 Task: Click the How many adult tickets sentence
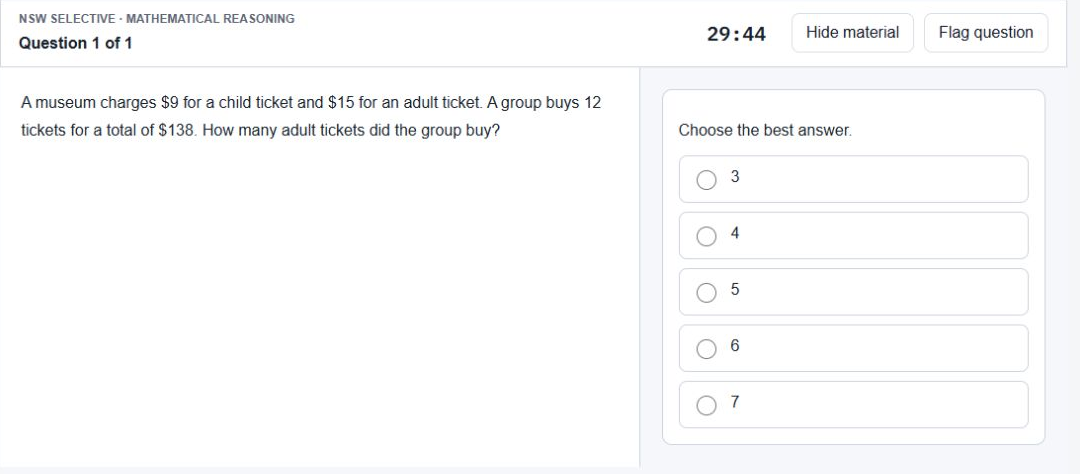(351, 130)
